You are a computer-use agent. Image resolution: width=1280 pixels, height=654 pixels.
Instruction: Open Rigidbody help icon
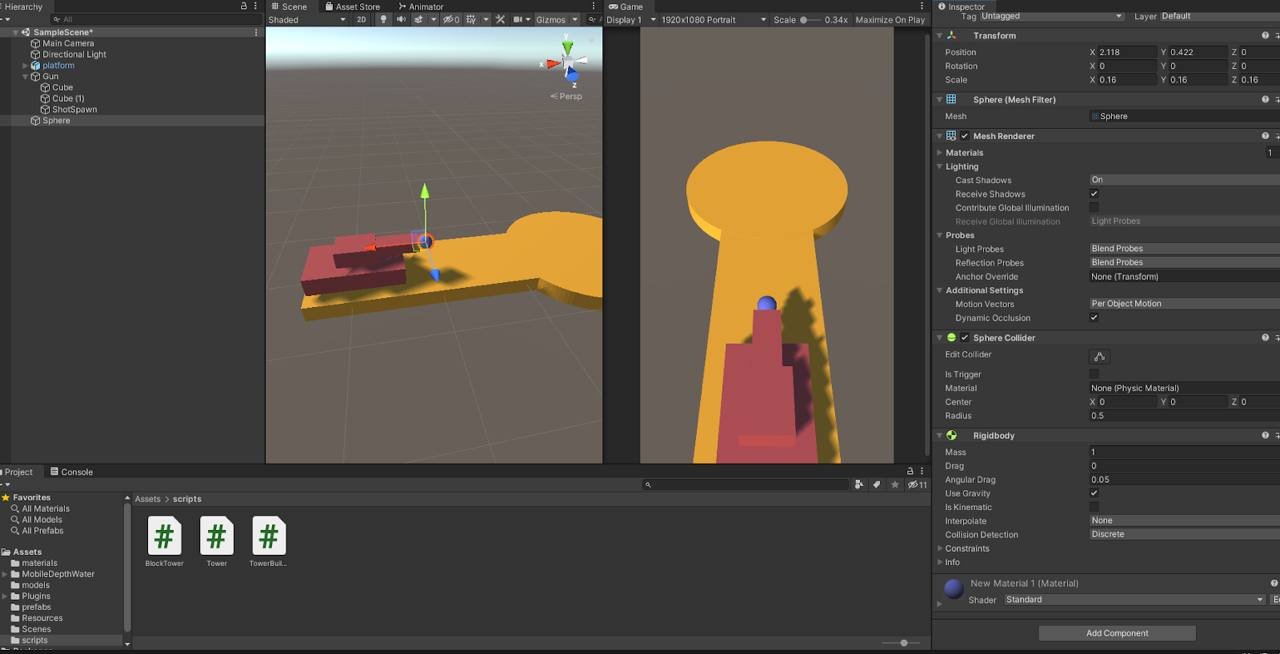[1265, 435]
